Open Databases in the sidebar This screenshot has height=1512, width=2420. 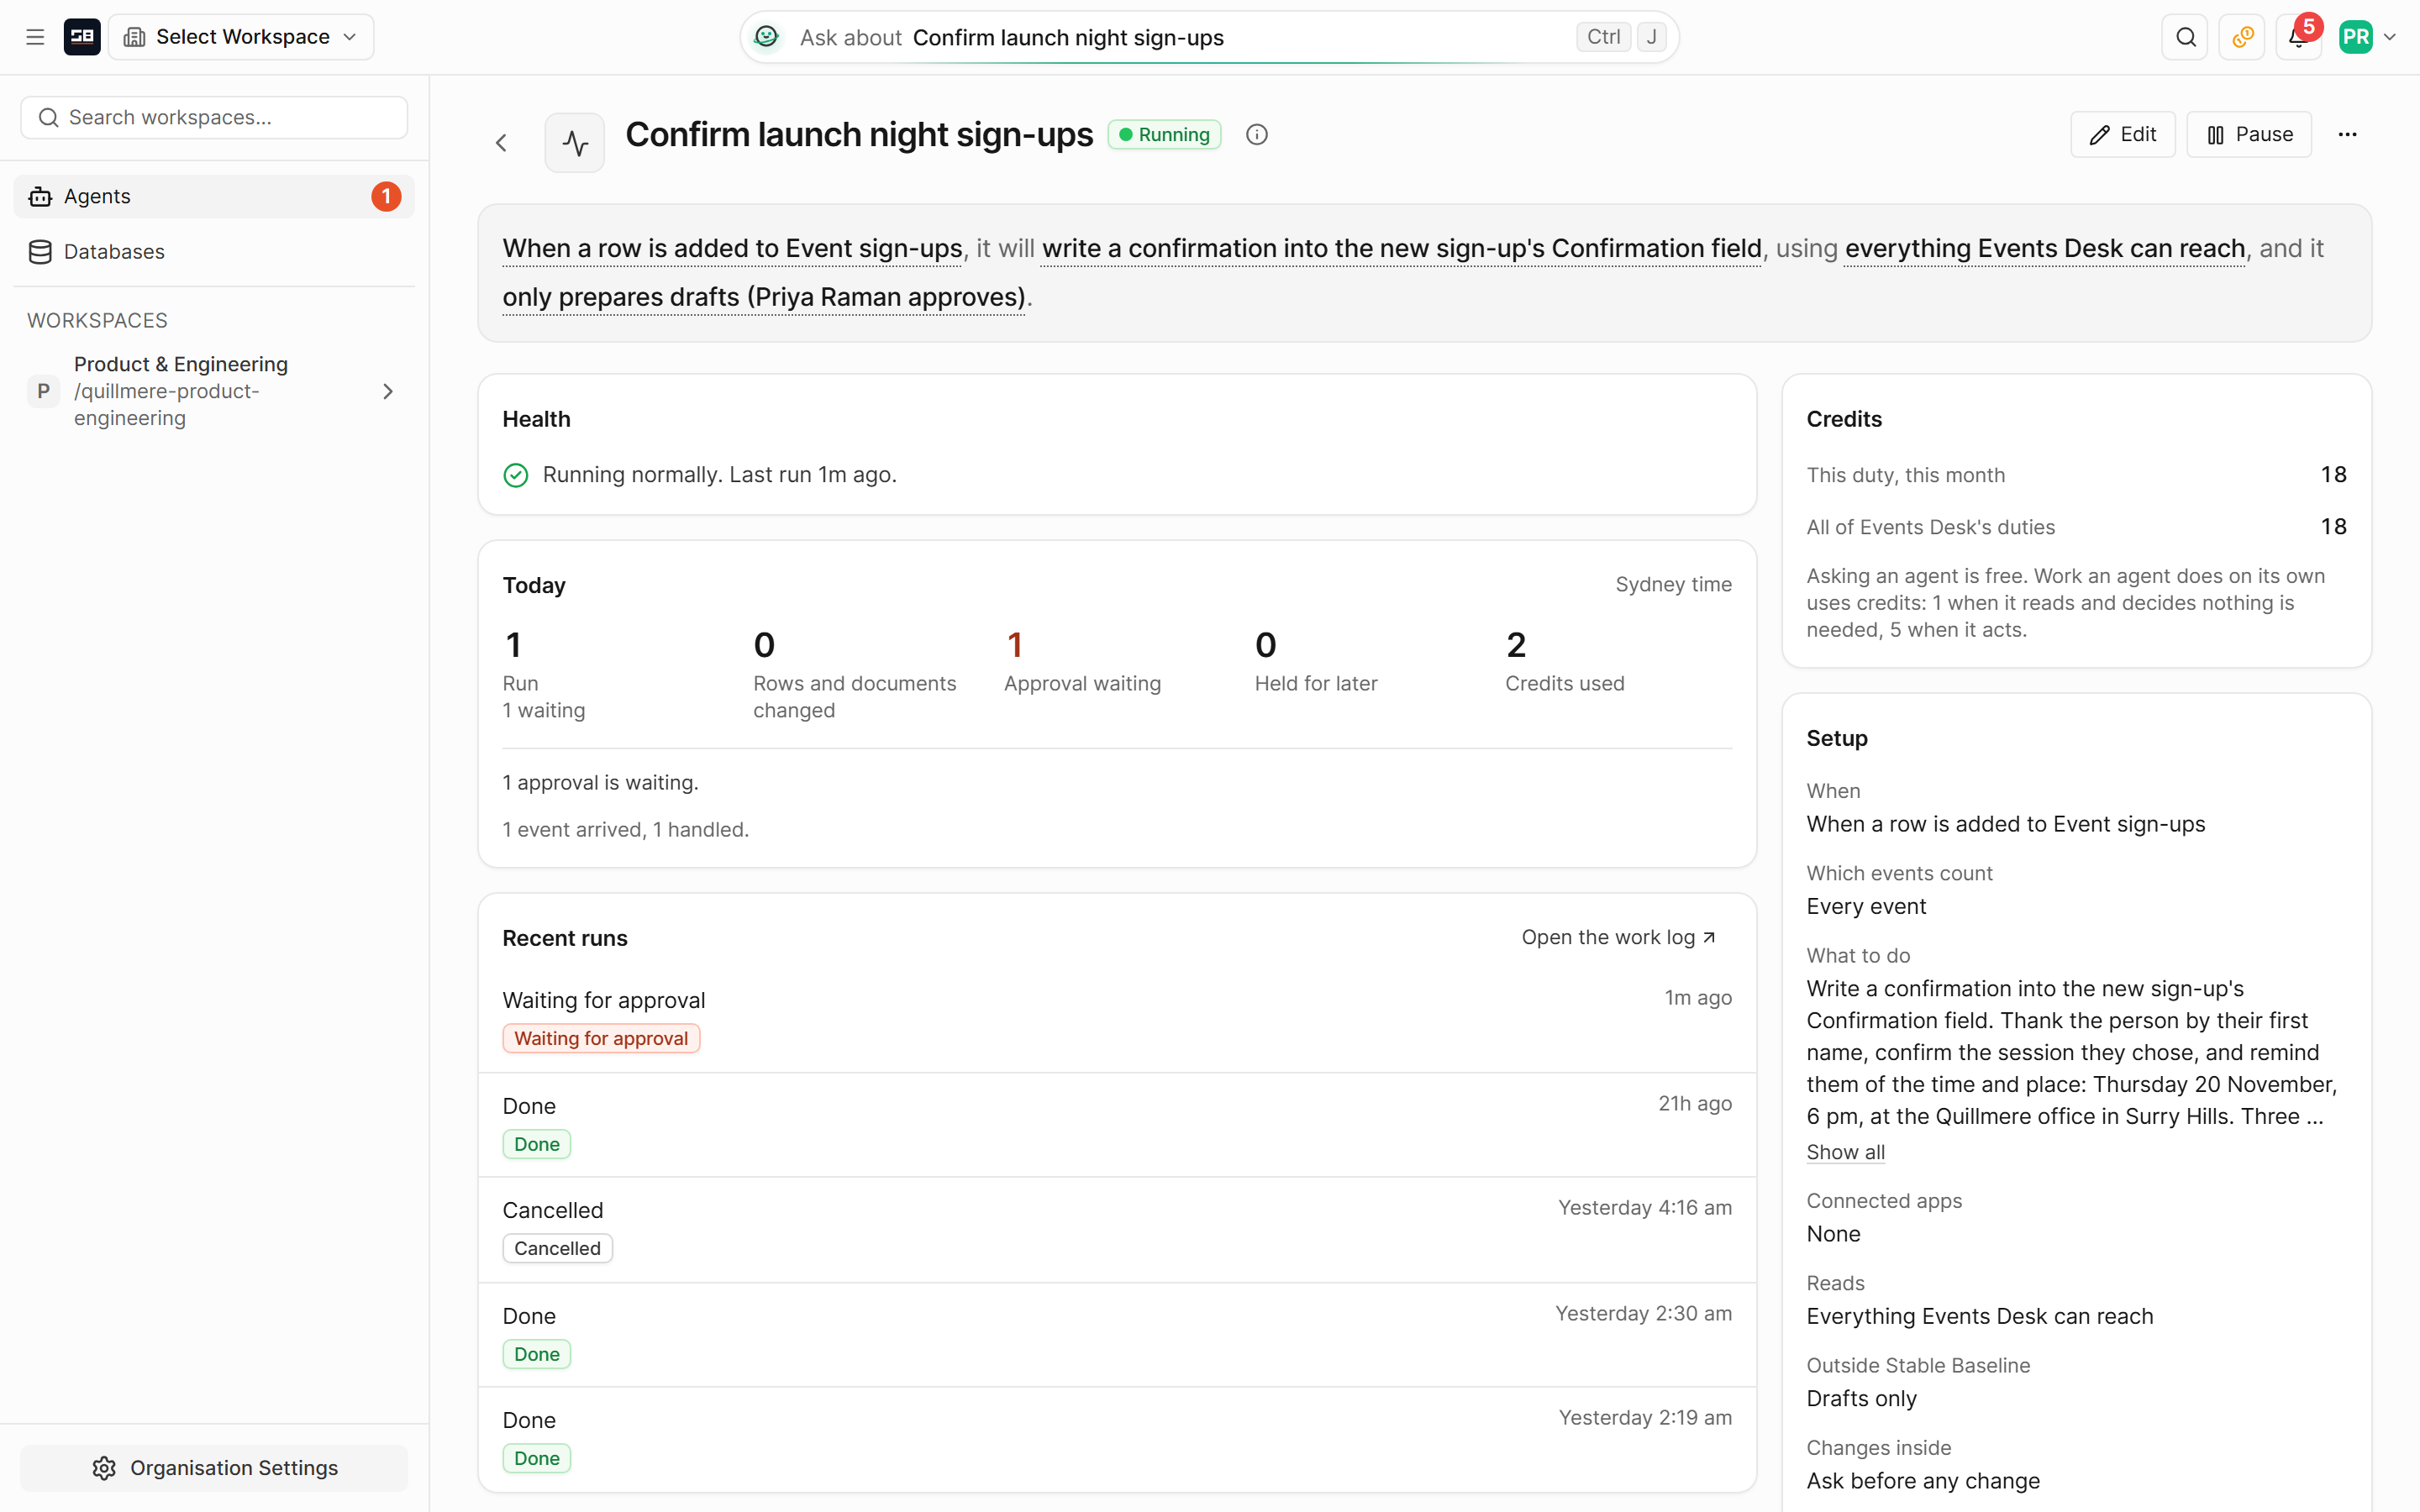(x=214, y=251)
